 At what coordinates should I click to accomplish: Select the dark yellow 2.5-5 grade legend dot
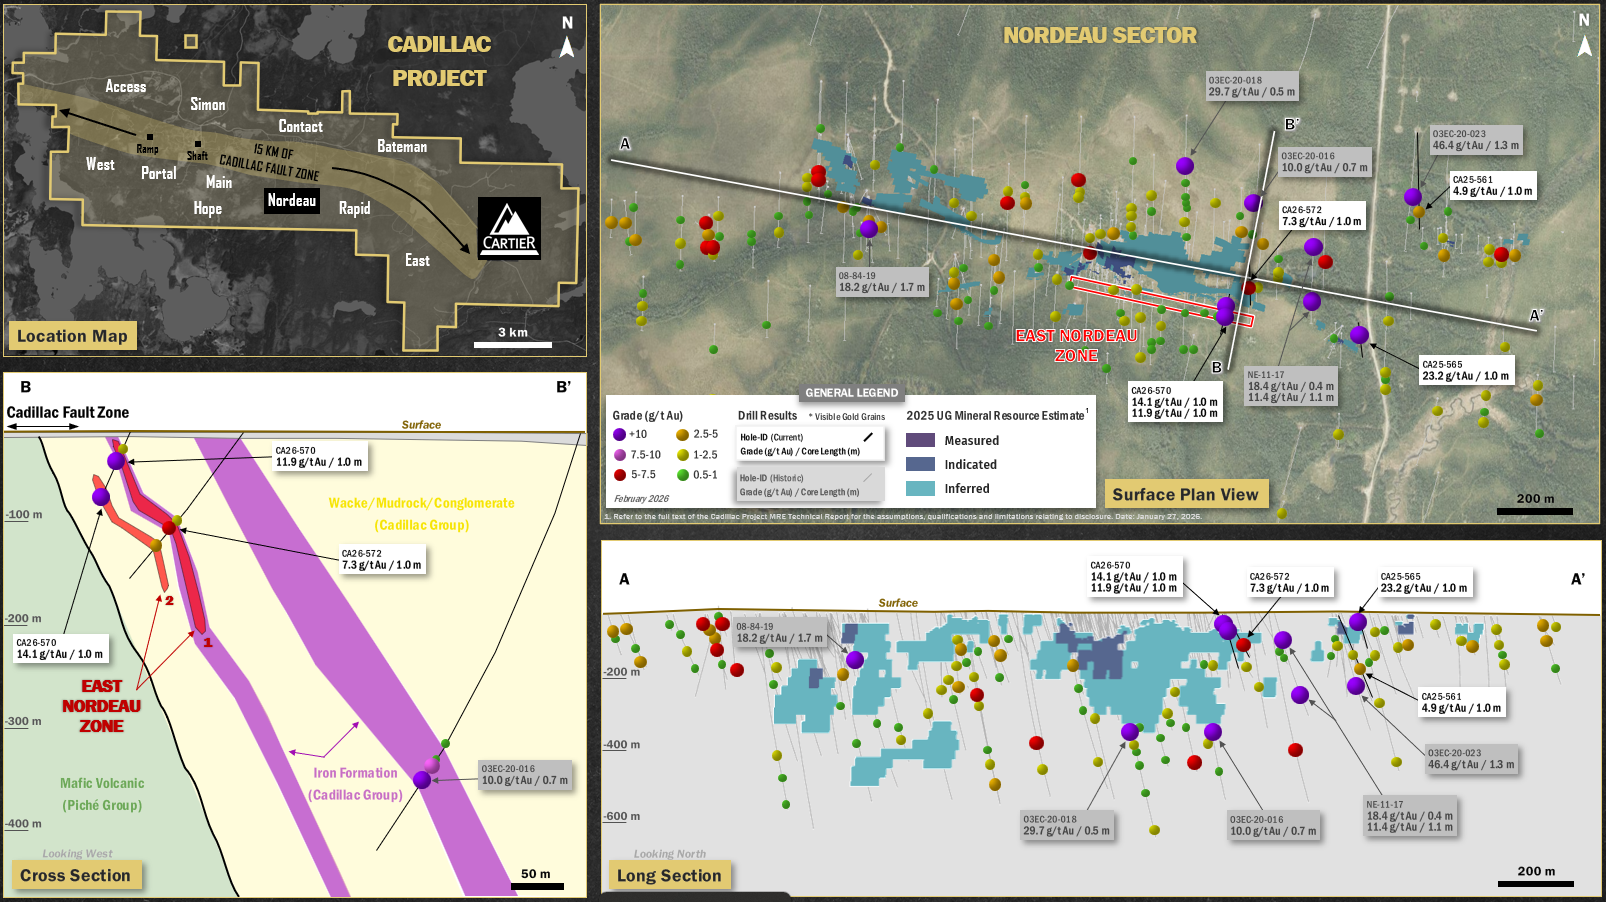[682, 435]
